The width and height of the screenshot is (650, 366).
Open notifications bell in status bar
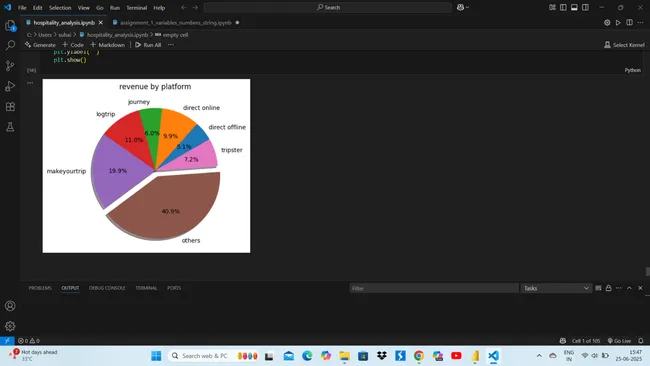[640, 341]
